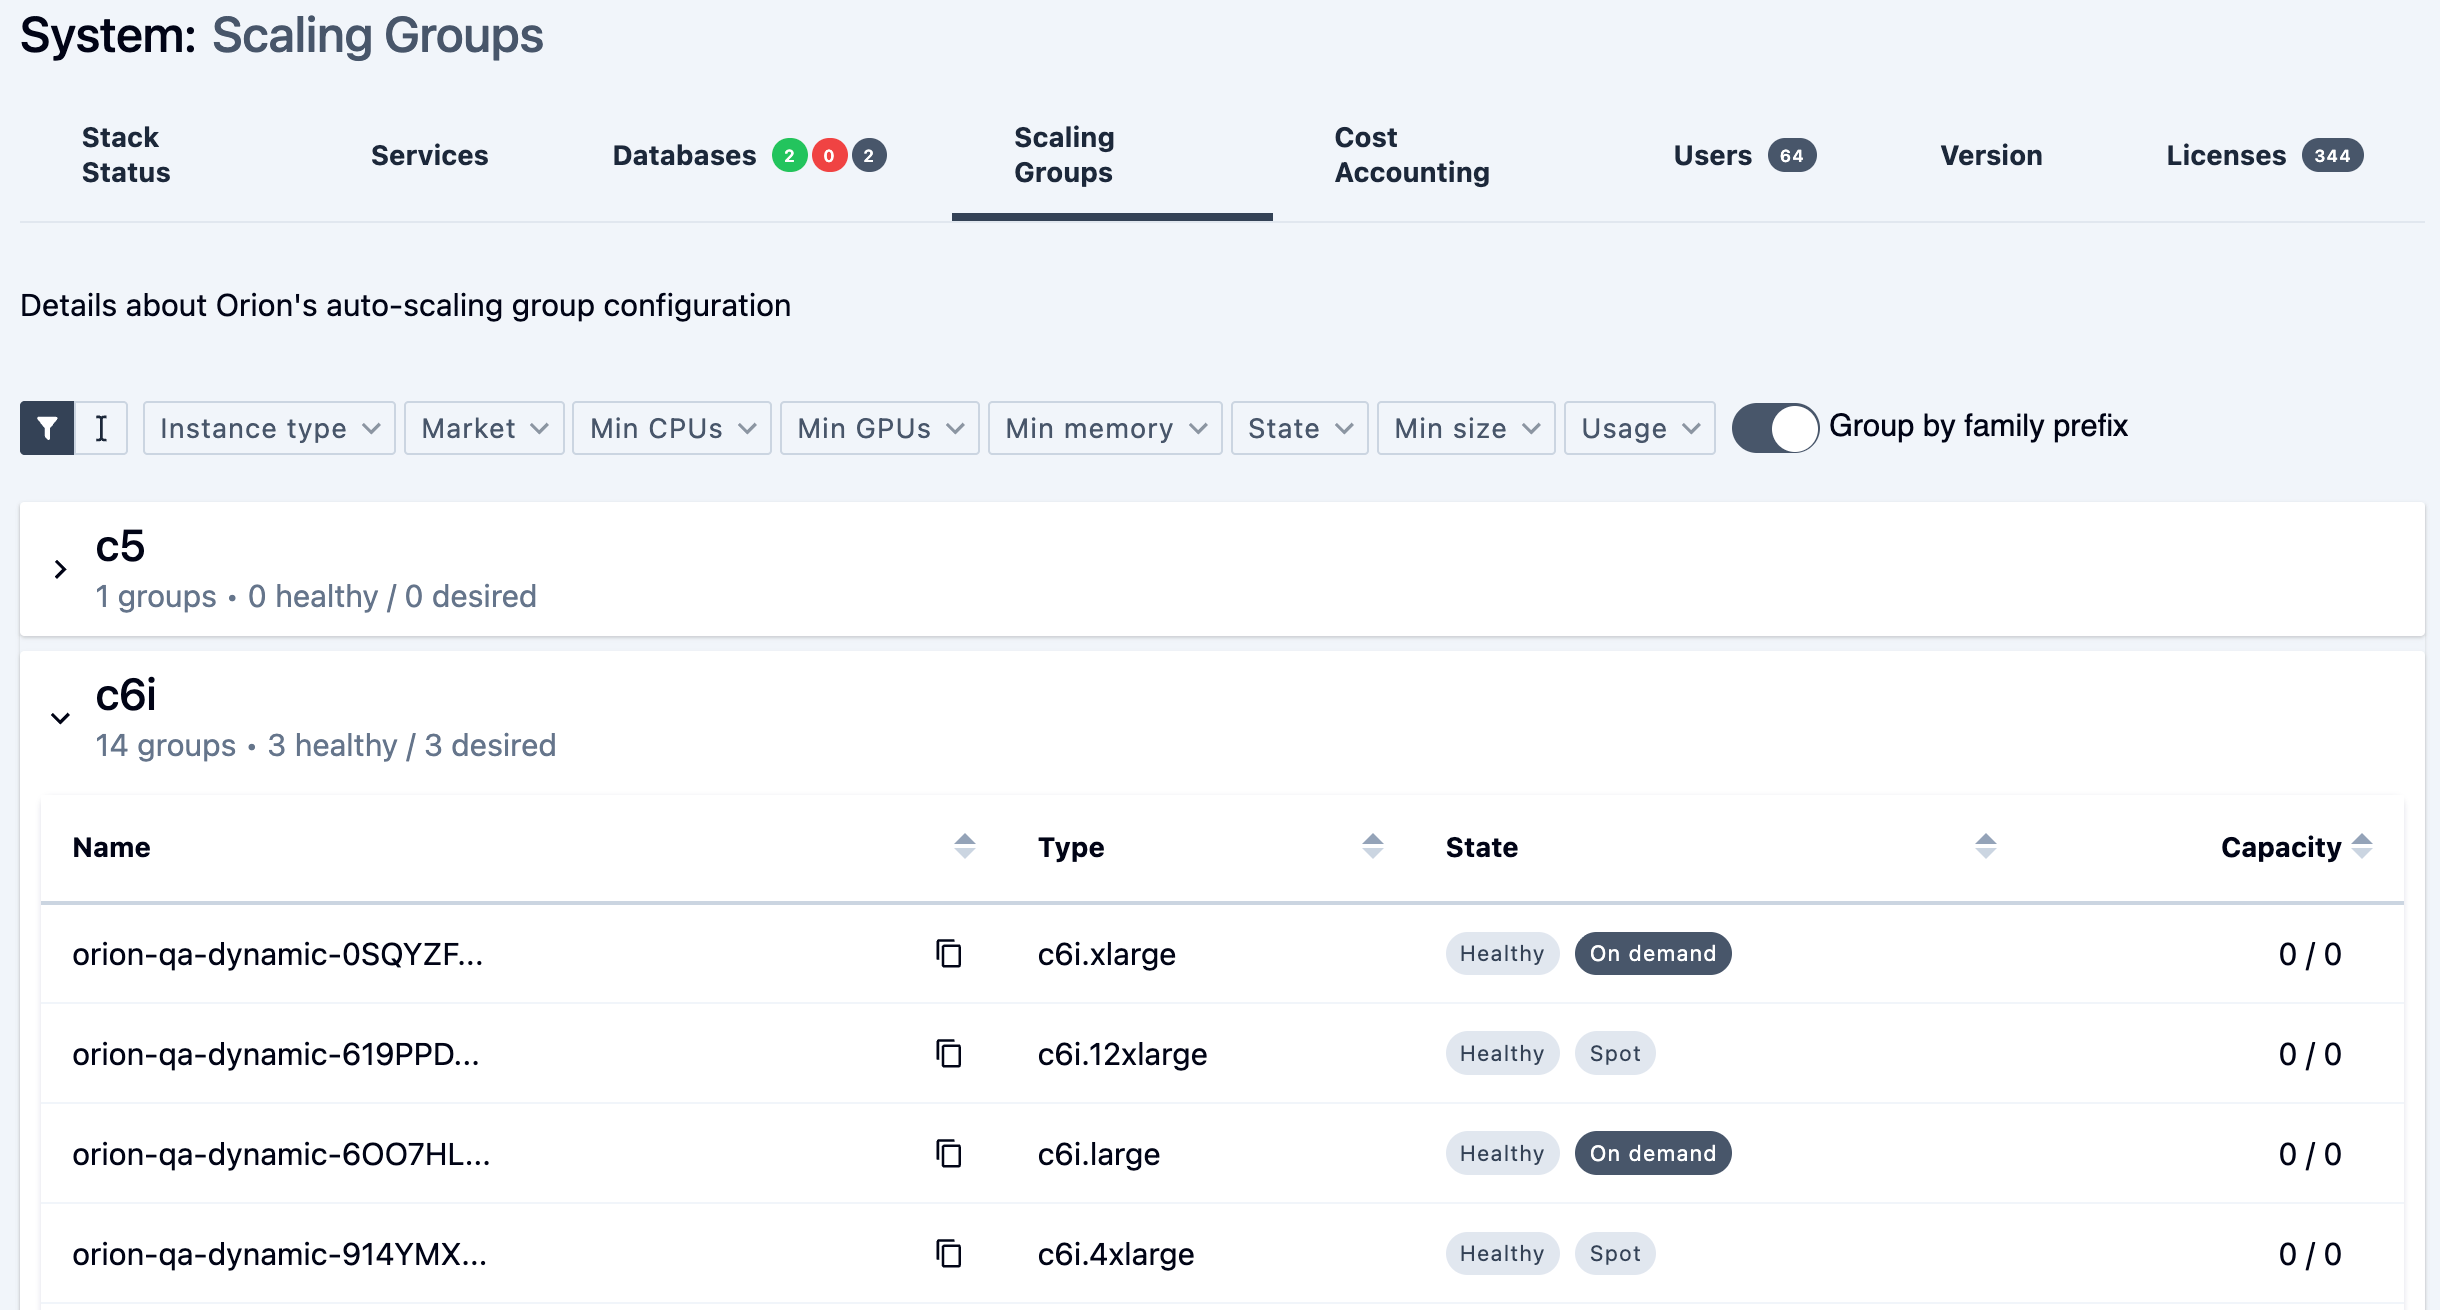The image size is (2440, 1310).
Task: Select group name orion-qa-dynamic-0SQYZF...
Action: point(278,954)
